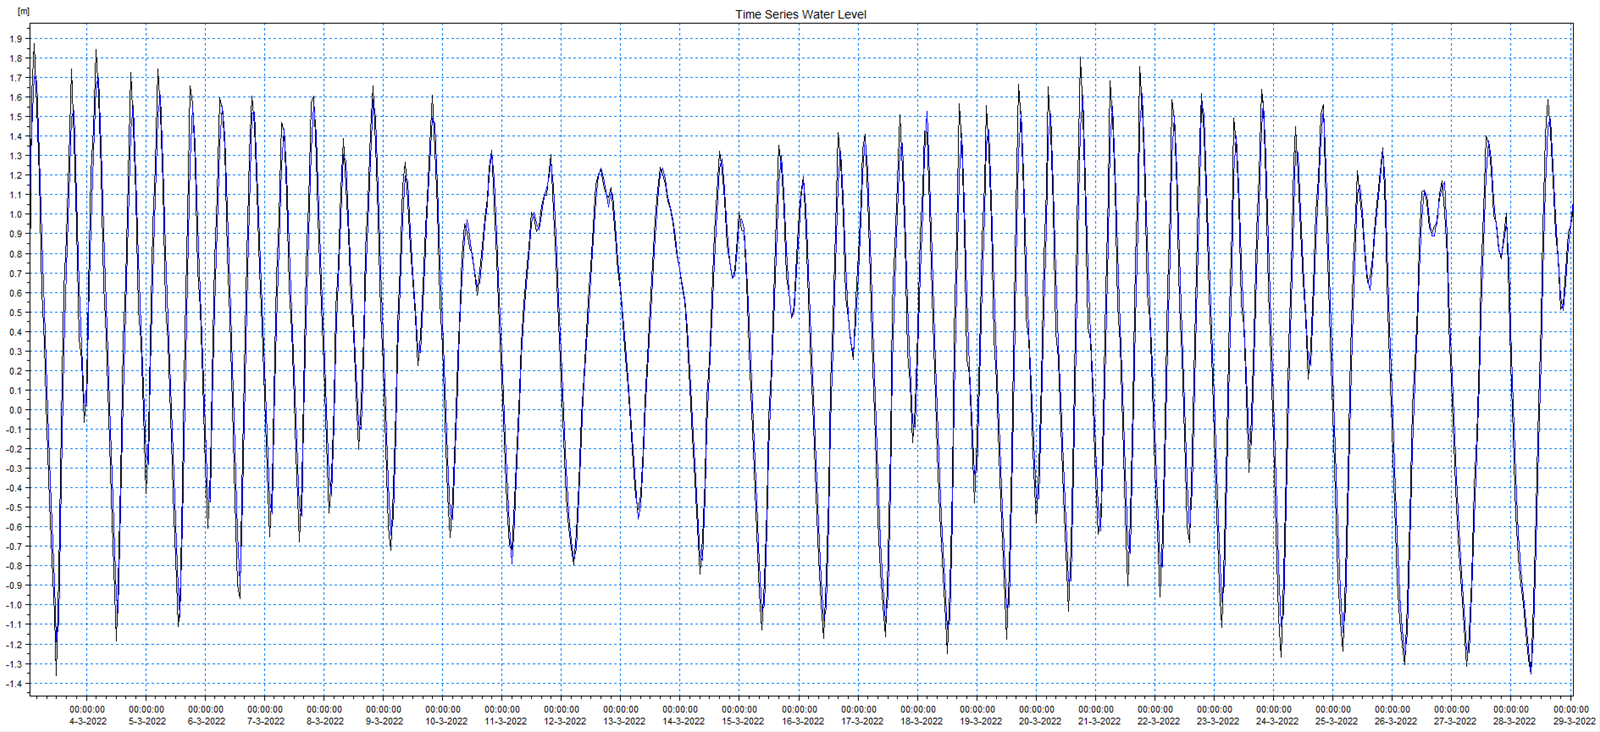Select the 9-3-2022 date label
The width and height of the screenshot is (1600, 732).
(384, 721)
